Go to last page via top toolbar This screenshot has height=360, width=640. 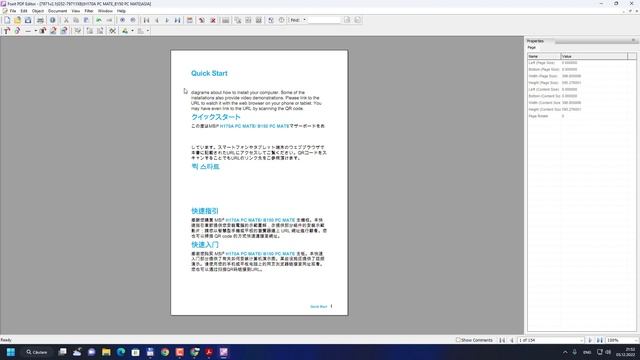tap(178, 20)
